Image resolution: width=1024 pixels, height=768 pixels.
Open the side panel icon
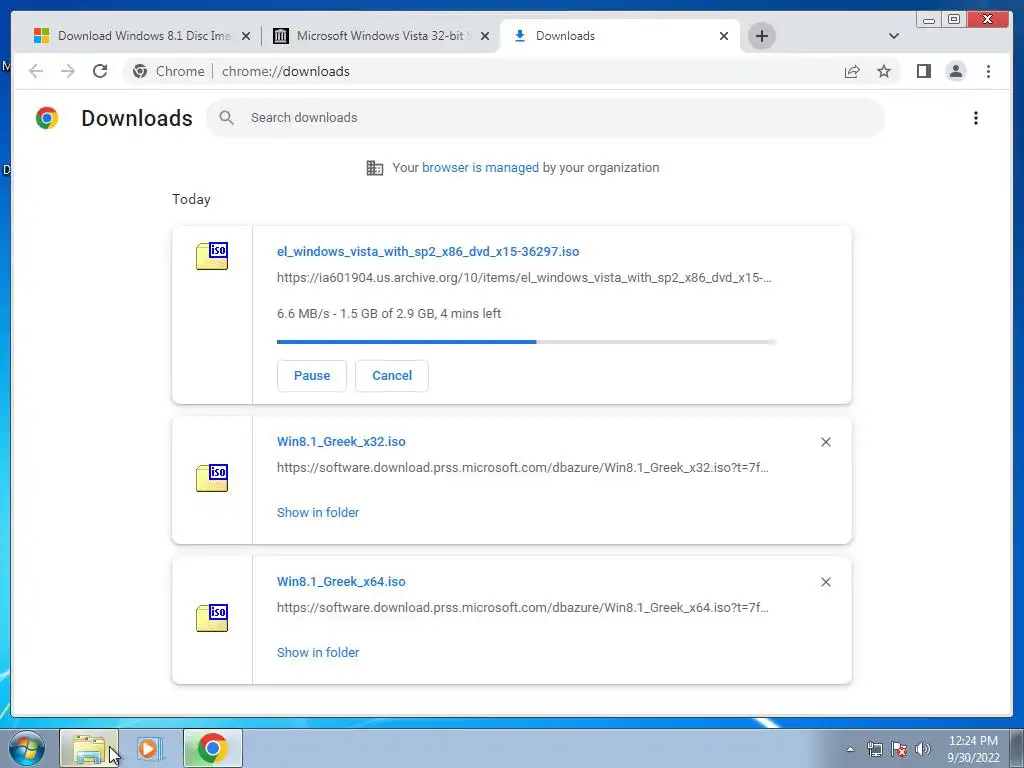(x=923, y=71)
